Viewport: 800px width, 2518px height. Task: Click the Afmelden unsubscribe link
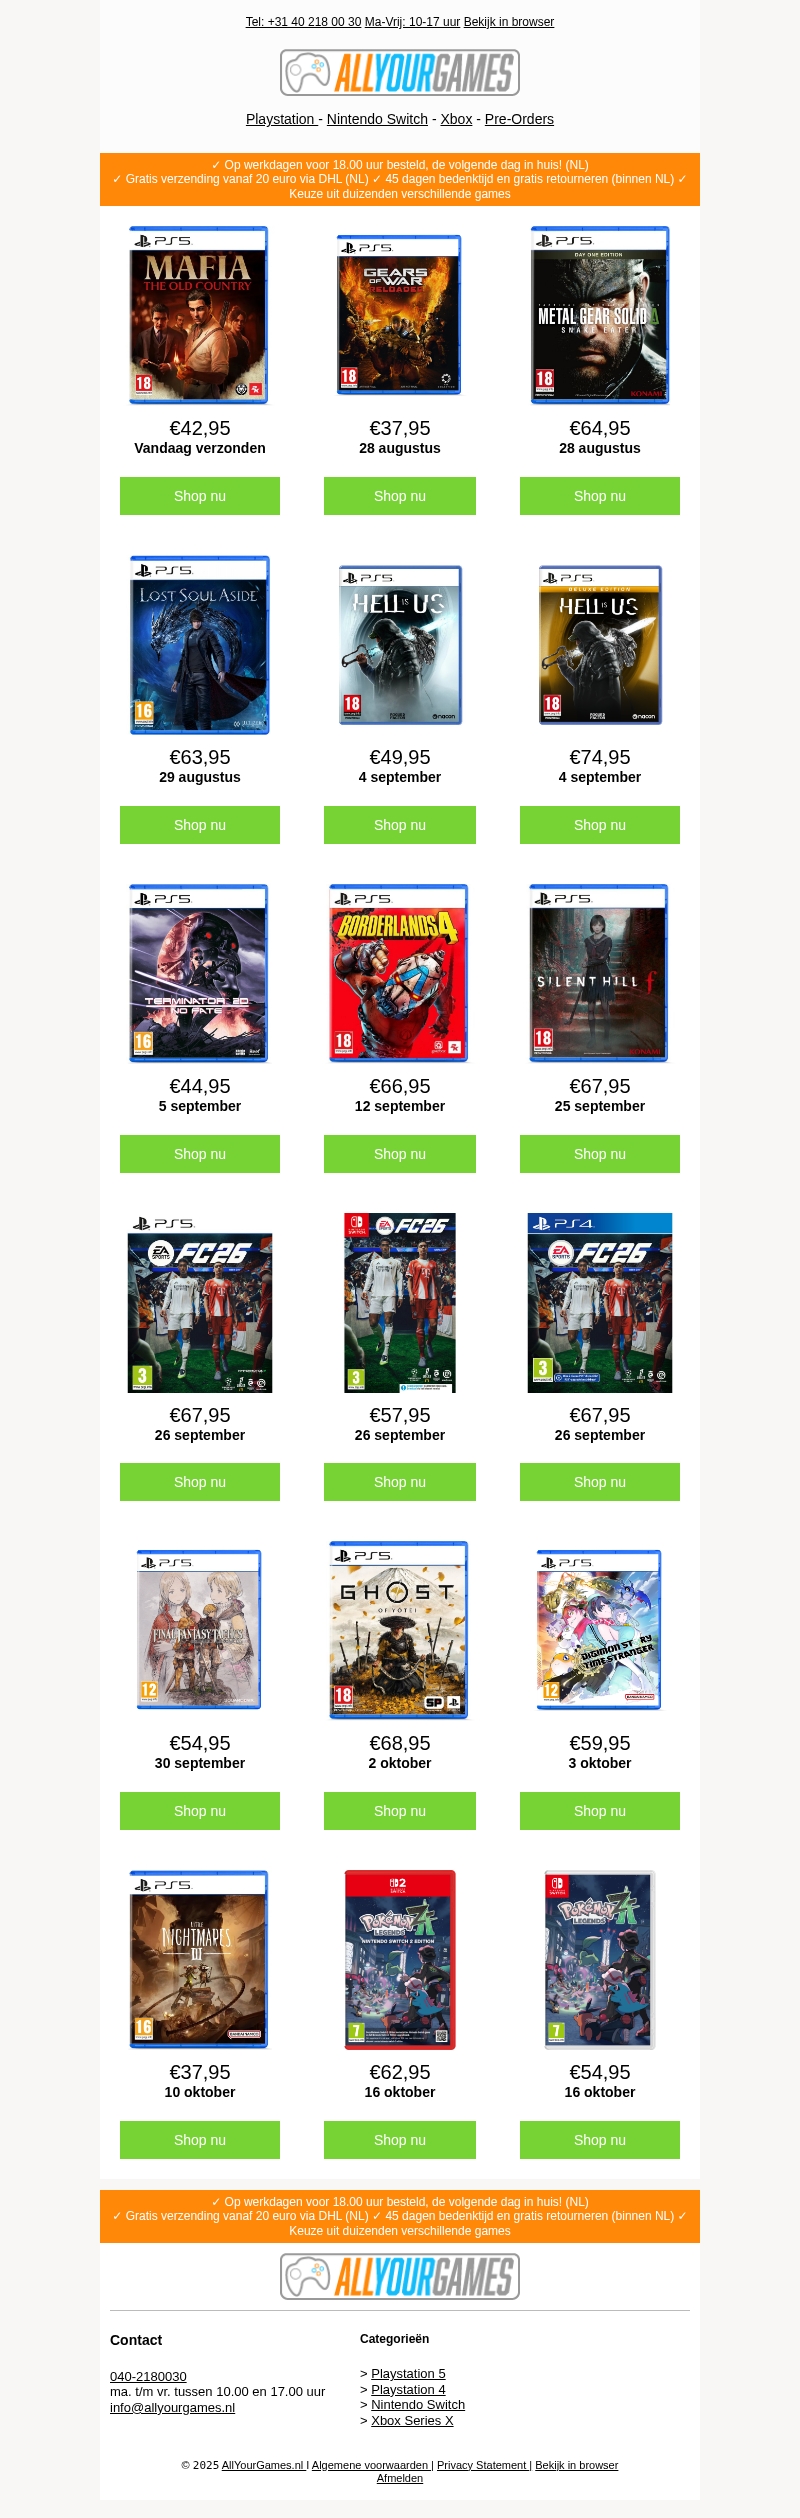[400, 2478]
